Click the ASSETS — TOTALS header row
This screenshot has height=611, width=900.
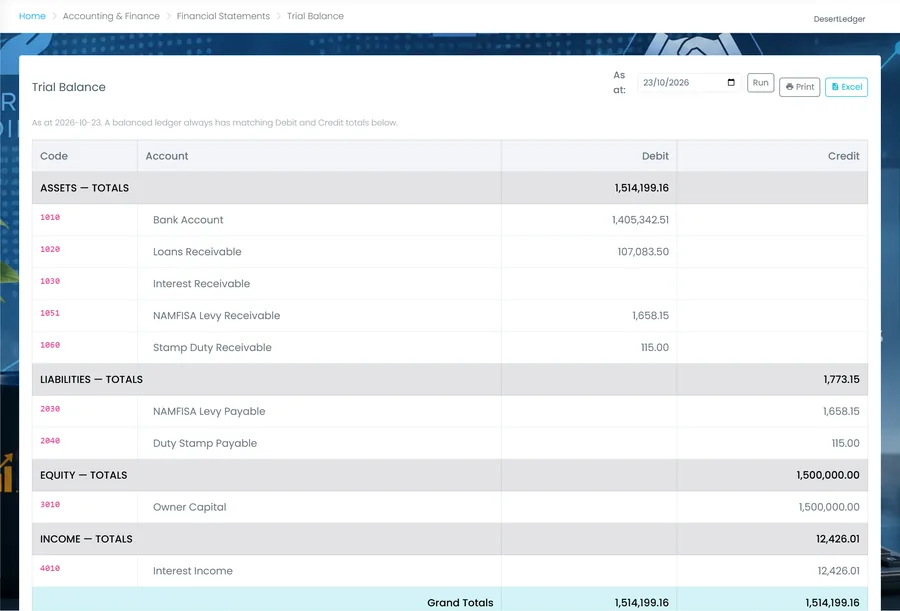coord(450,188)
